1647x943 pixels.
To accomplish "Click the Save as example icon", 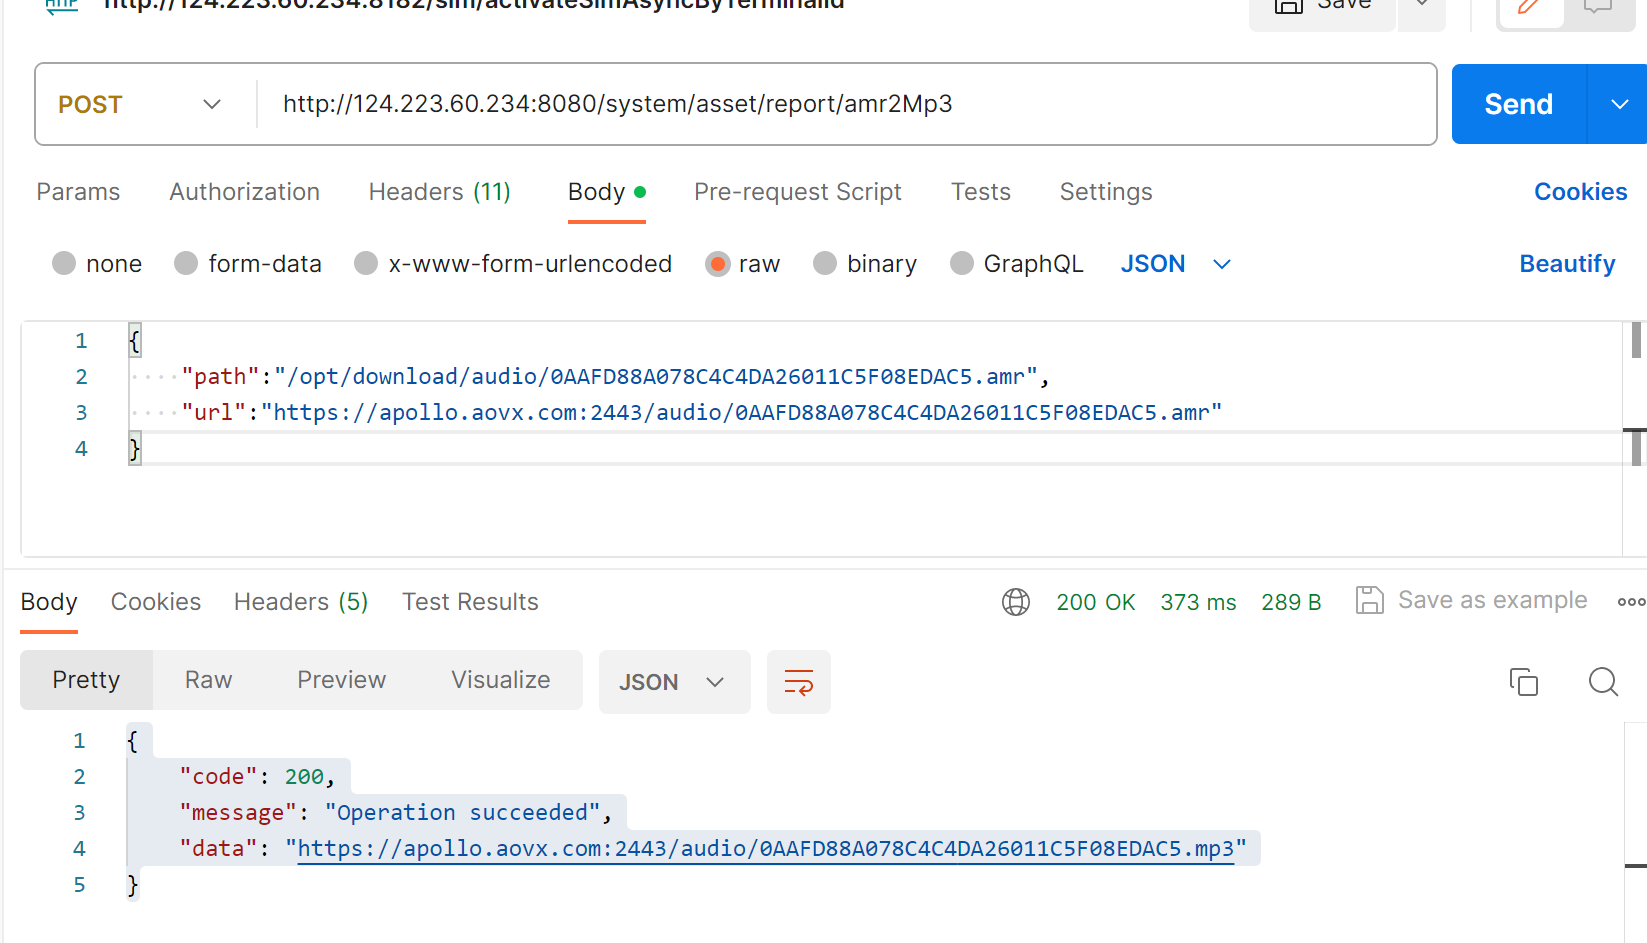I will click(x=1369, y=601).
